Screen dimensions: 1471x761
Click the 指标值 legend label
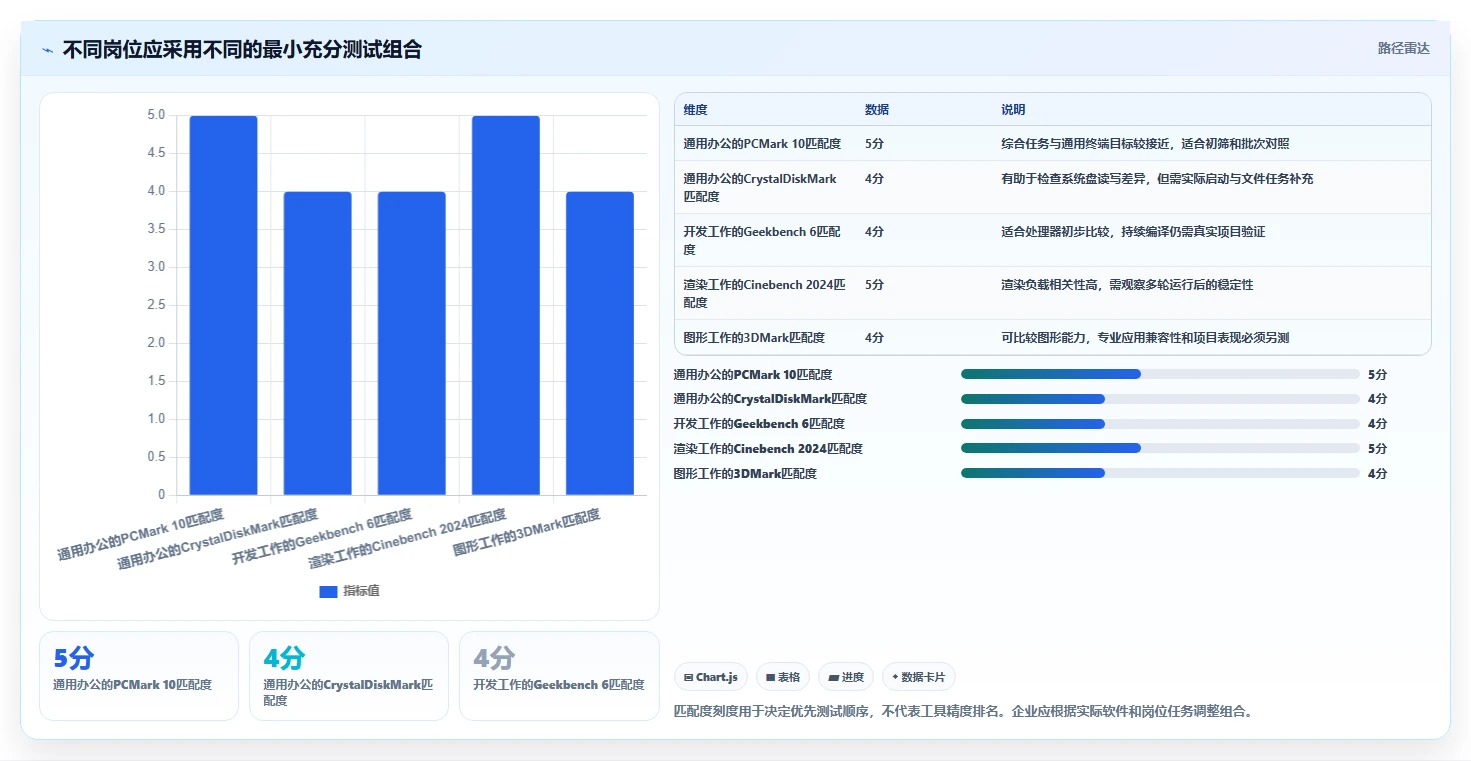tap(361, 591)
